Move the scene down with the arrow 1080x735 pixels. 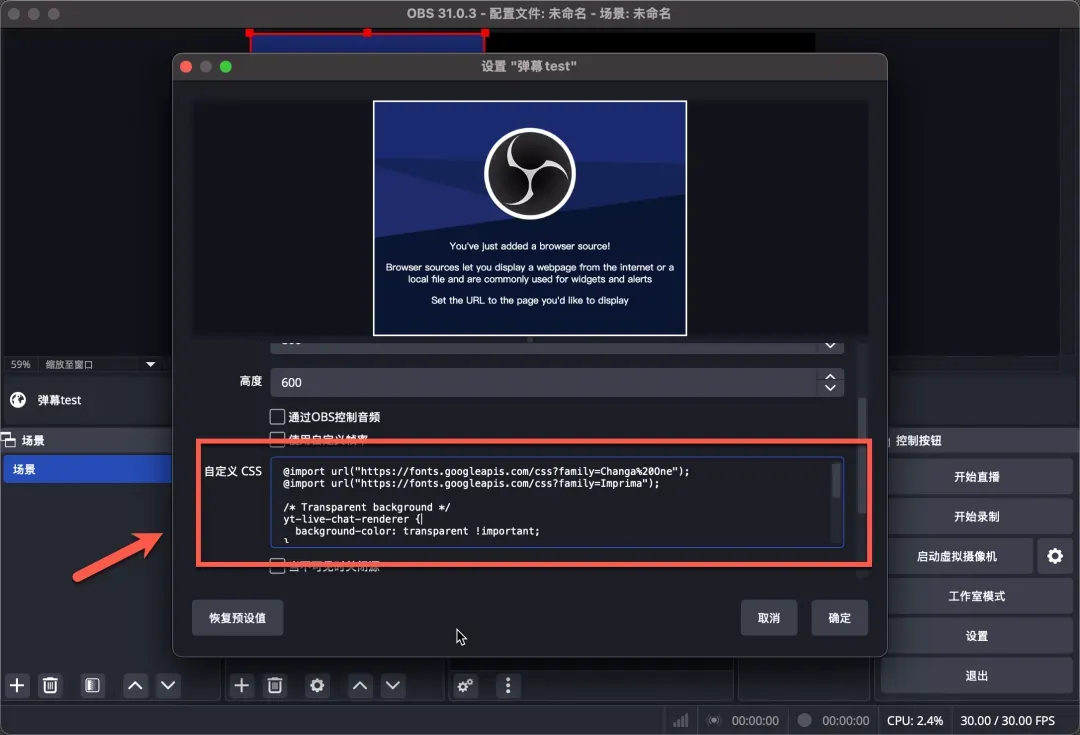(168, 685)
